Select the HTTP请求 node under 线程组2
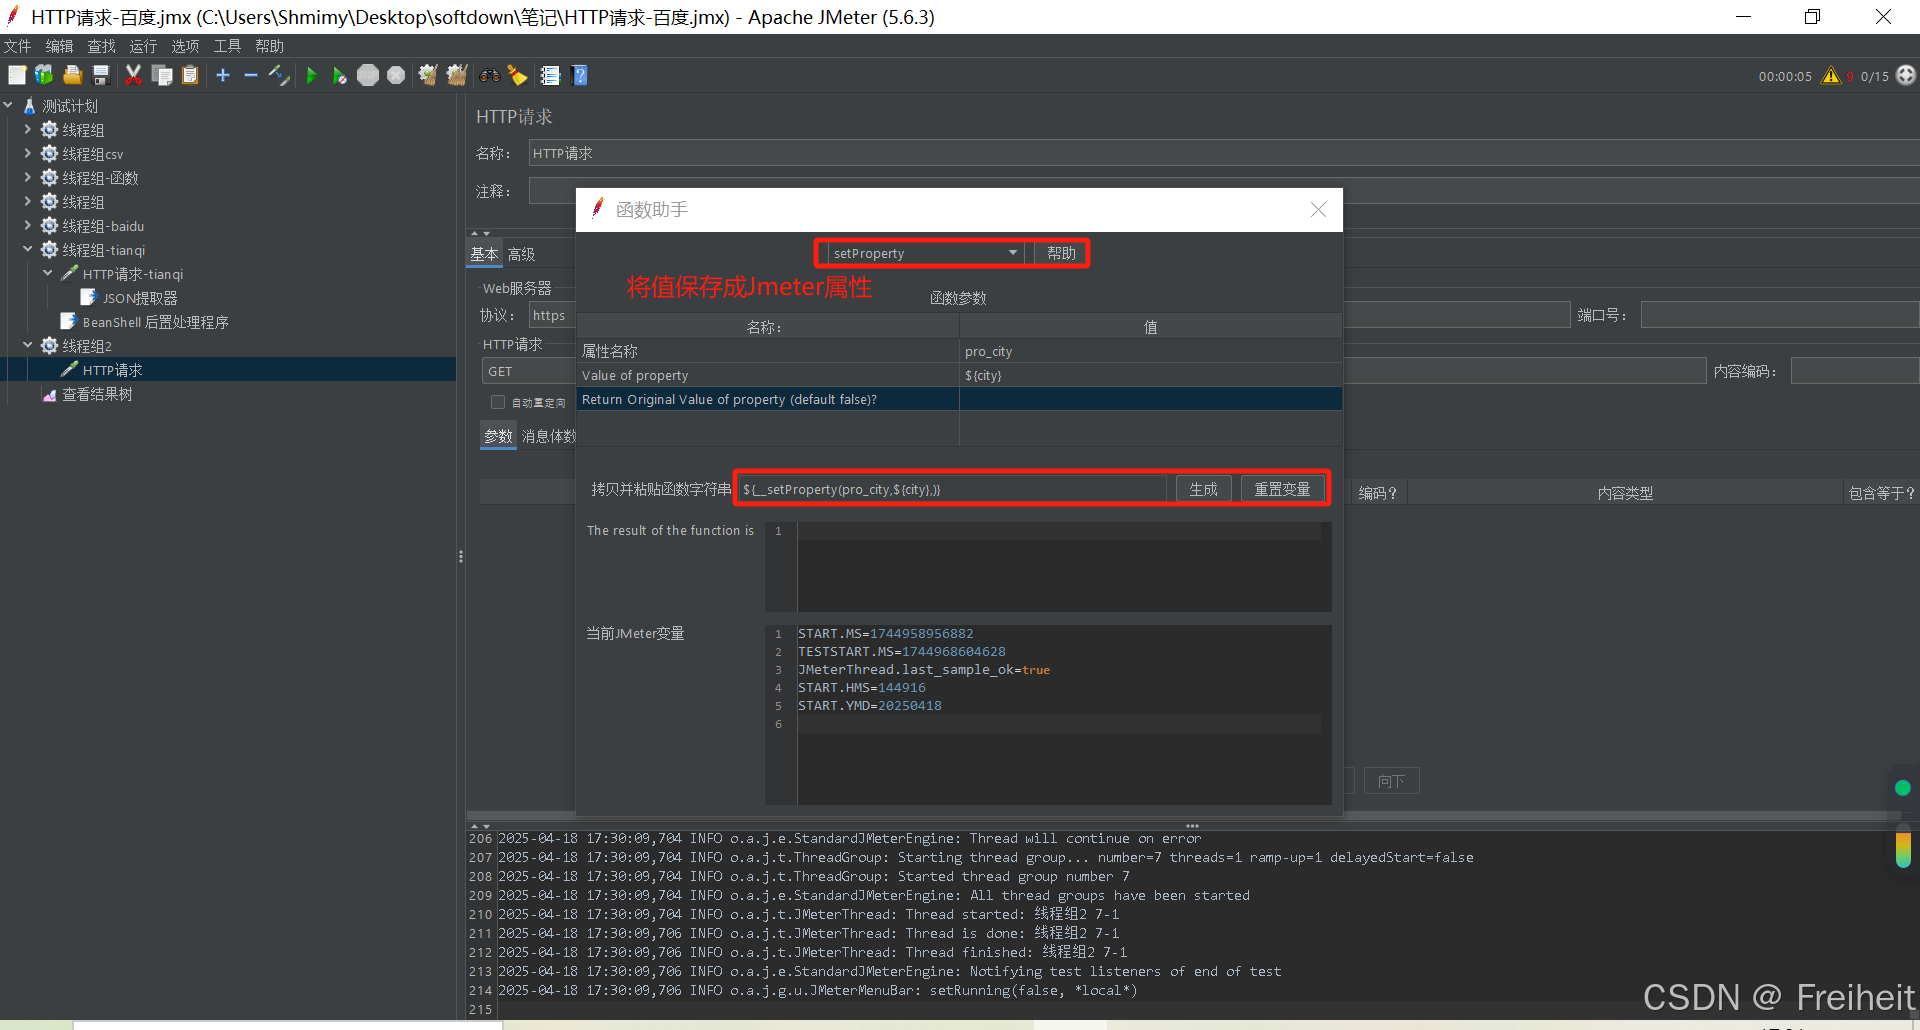The image size is (1920, 1030). coord(112,370)
